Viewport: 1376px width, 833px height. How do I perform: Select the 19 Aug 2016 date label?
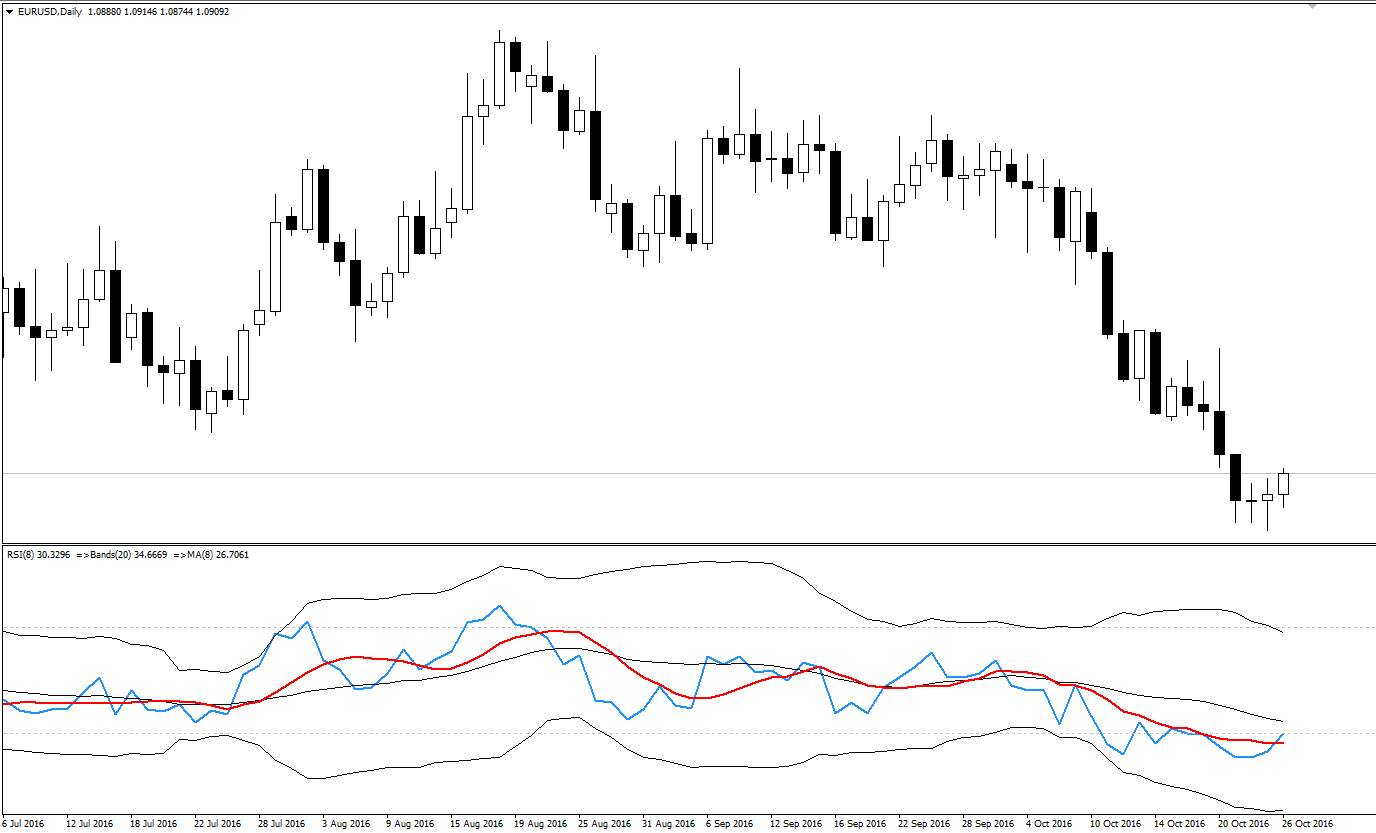[538, 824]
